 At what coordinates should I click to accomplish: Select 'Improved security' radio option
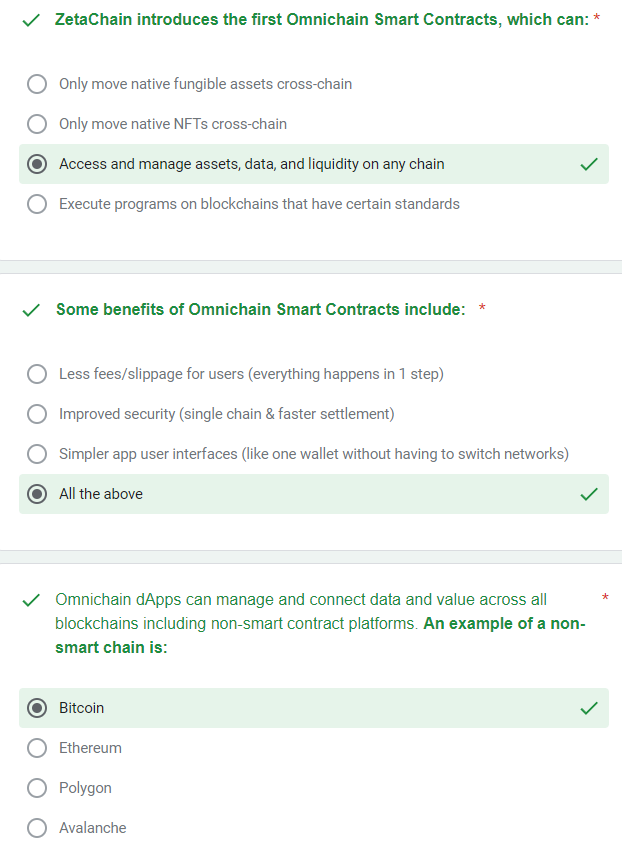(37, 414)
